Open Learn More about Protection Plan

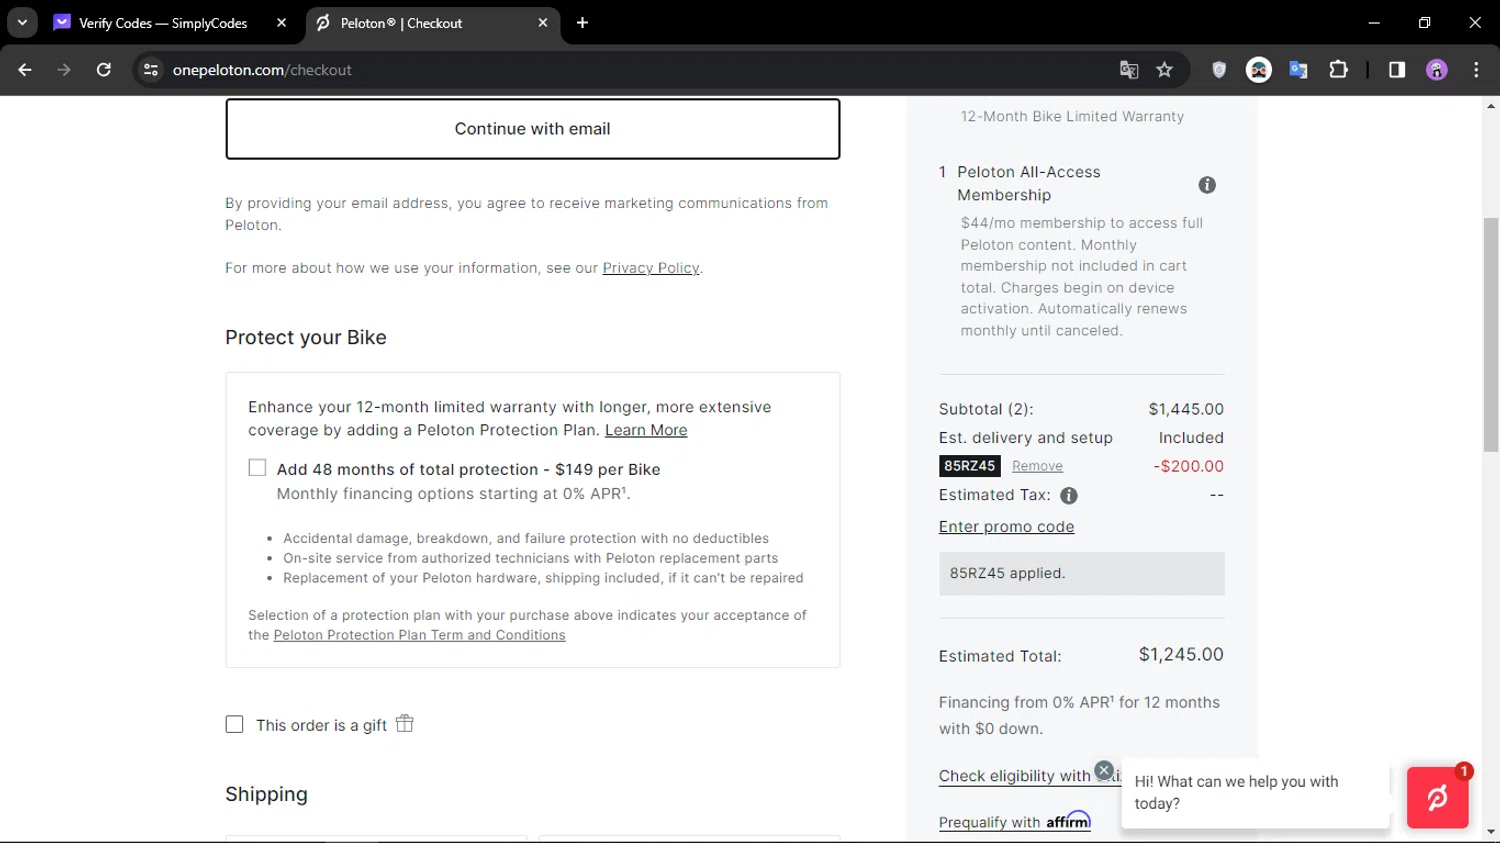pos(646,430)
